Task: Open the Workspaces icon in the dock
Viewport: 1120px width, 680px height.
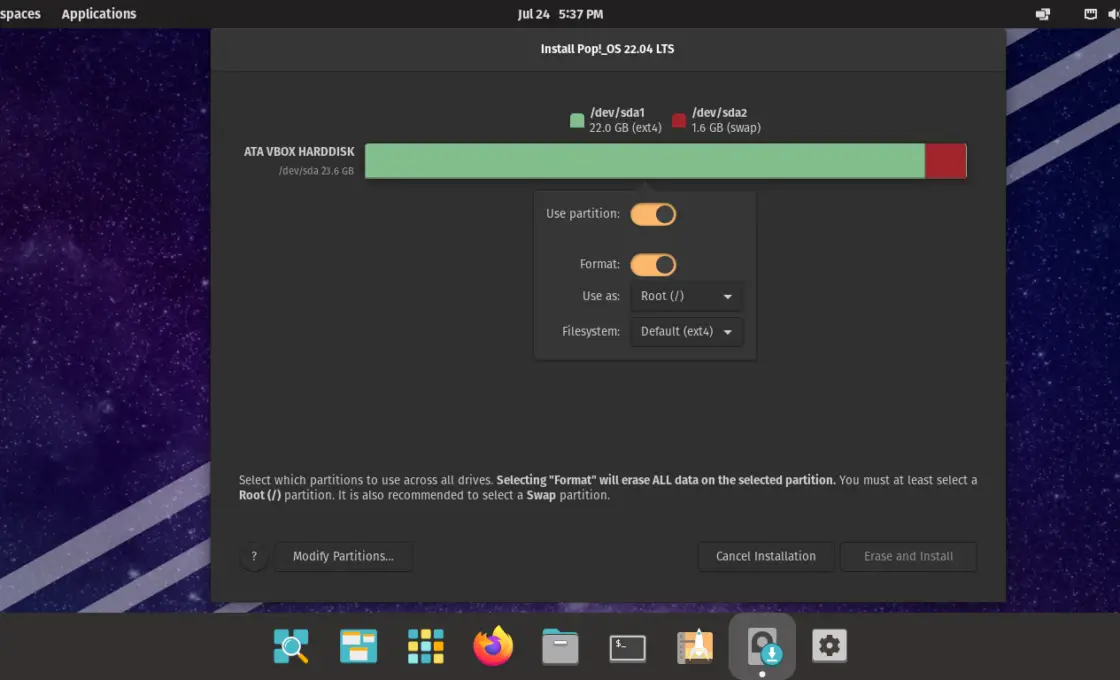Action: 358,646
